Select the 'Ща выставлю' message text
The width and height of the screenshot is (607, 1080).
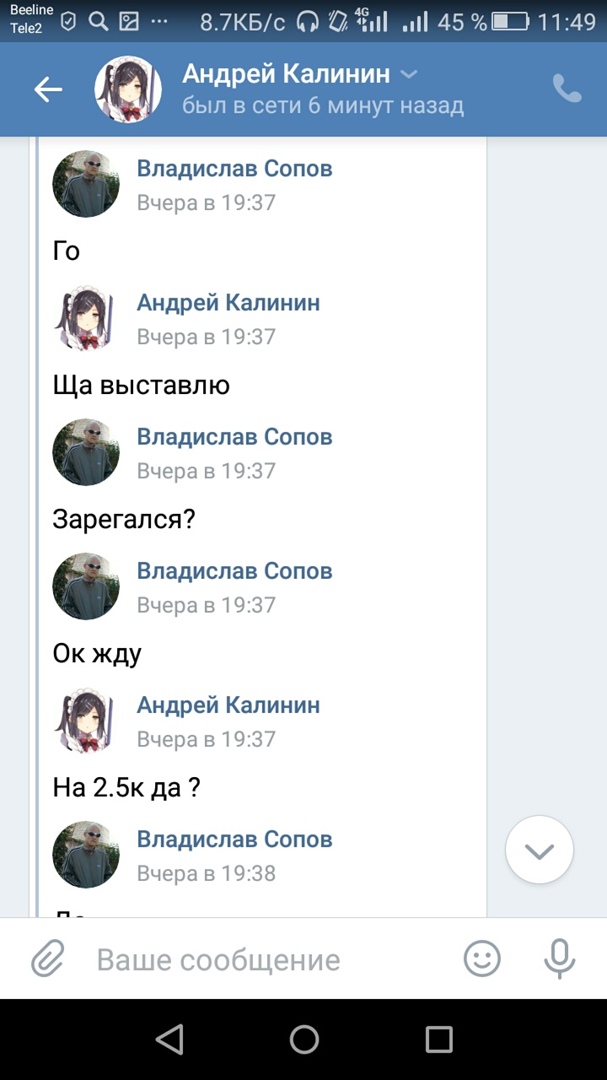(x=141, y=385)
